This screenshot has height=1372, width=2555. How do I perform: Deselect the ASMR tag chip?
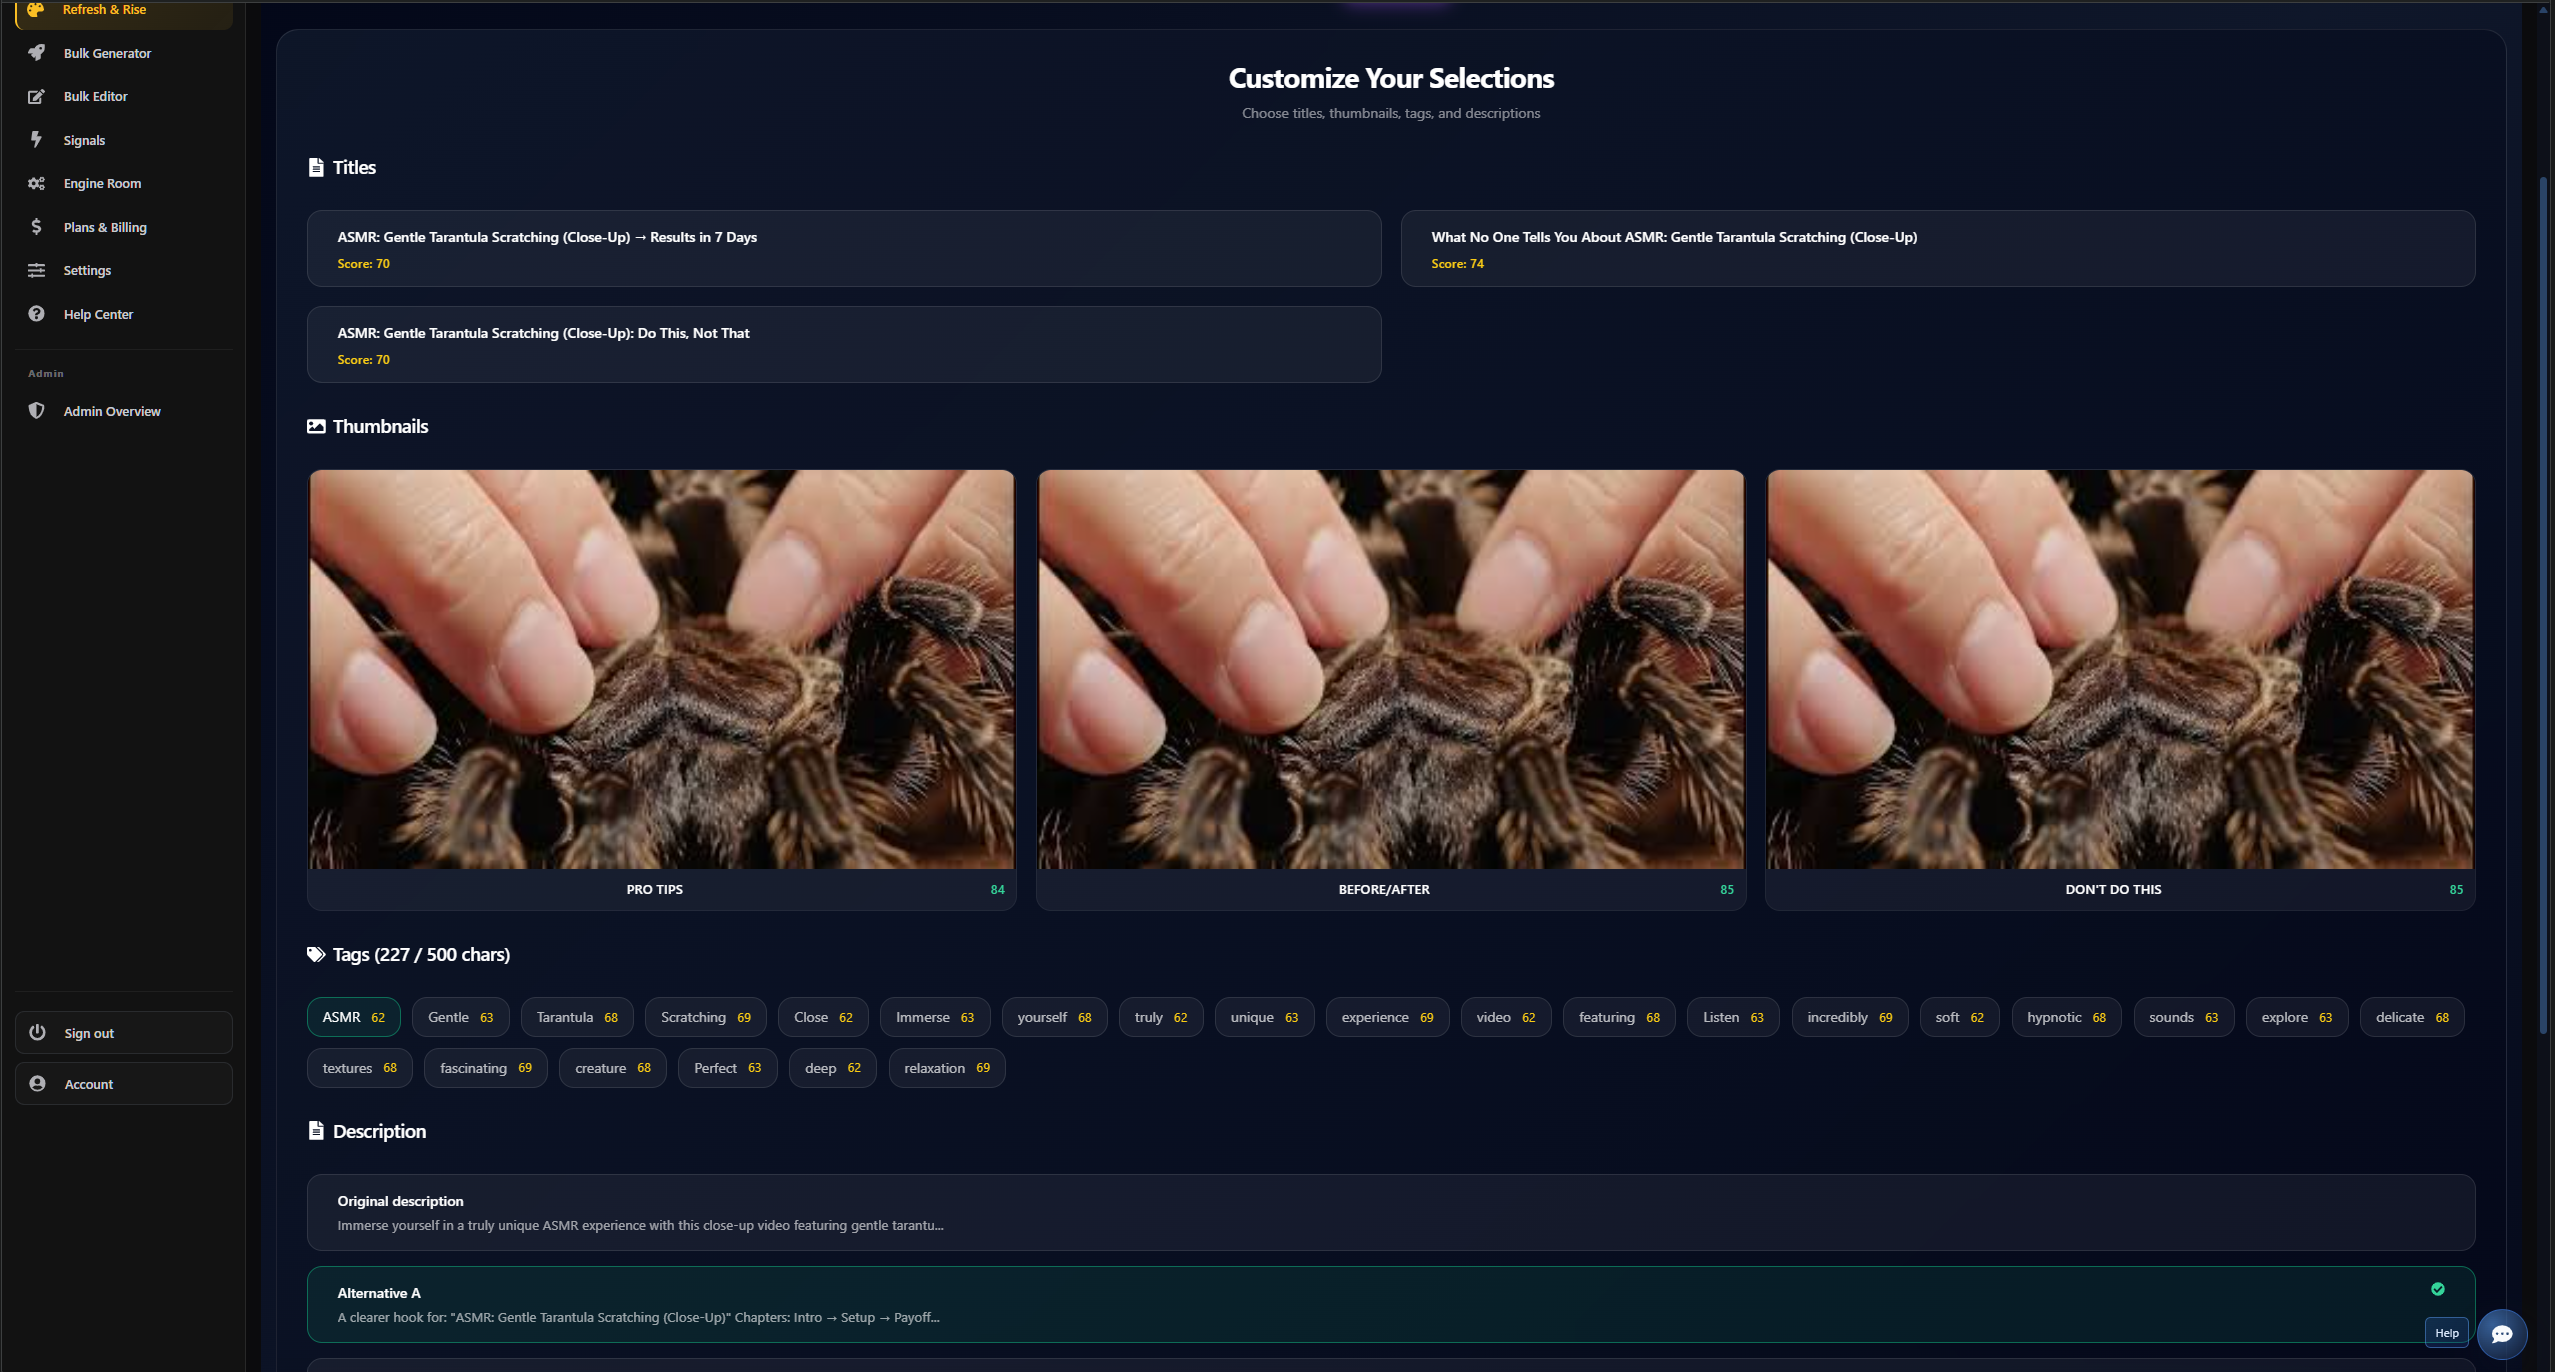point(352,1016)
